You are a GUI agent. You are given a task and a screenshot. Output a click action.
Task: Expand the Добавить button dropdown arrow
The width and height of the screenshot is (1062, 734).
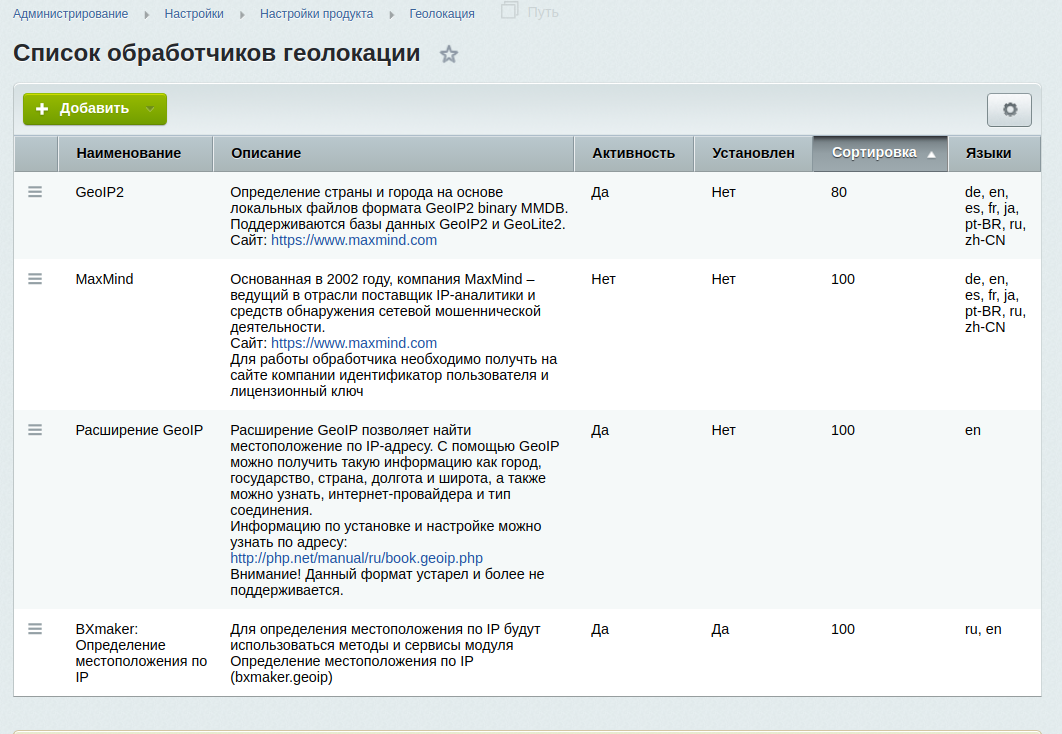pos(150,109)
